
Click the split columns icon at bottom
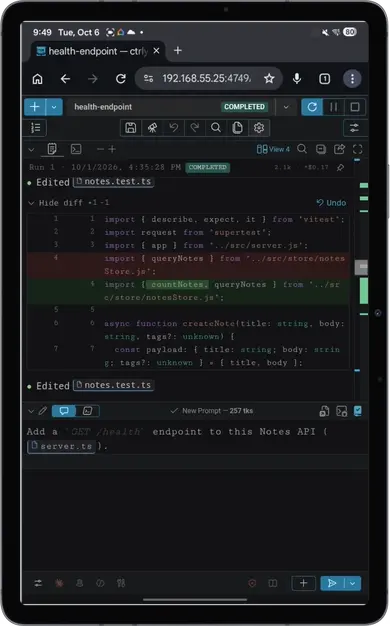[x=273, y=583]
